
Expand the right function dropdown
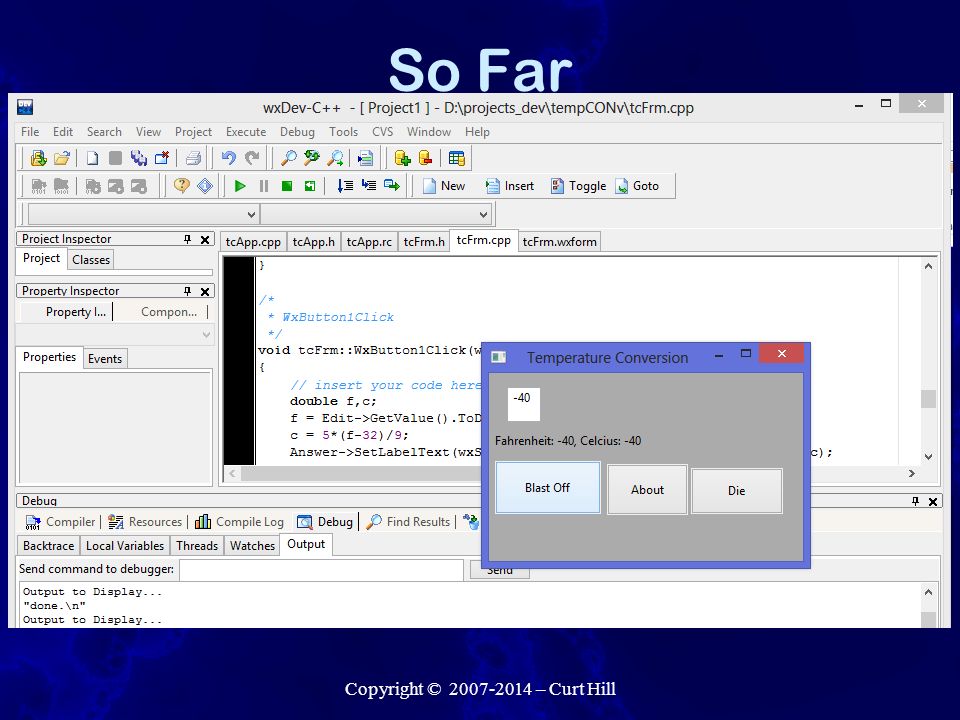coord(483,214)
